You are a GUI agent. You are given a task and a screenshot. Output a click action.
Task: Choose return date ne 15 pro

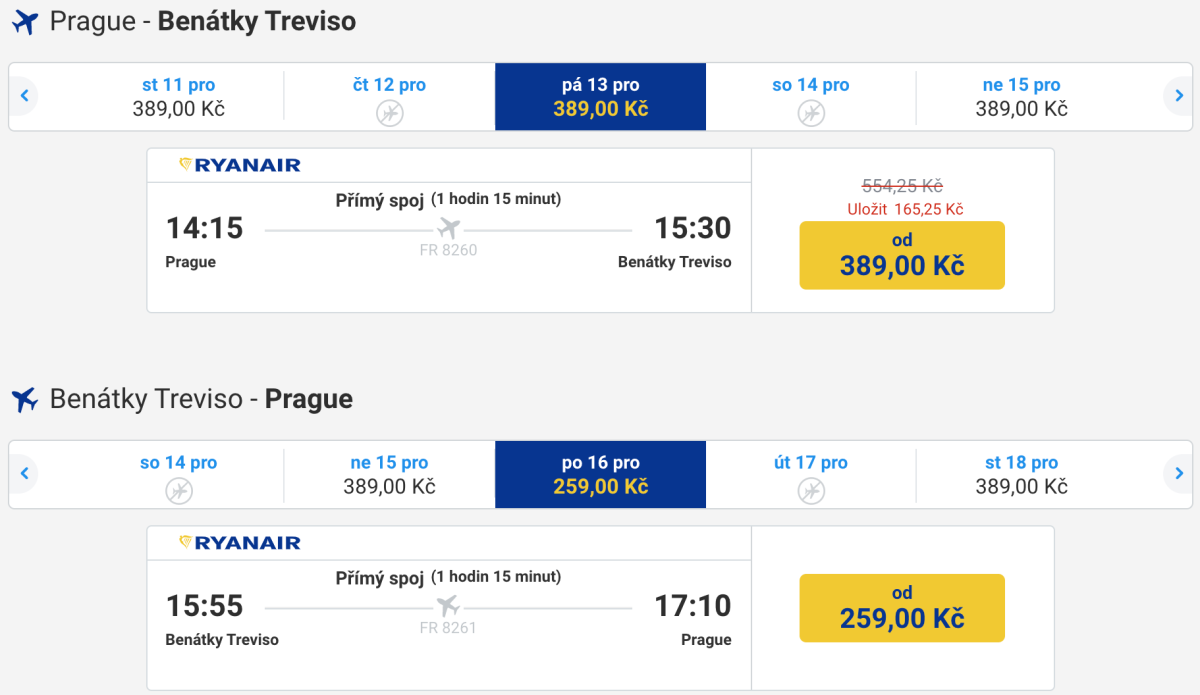coord(389,475)
